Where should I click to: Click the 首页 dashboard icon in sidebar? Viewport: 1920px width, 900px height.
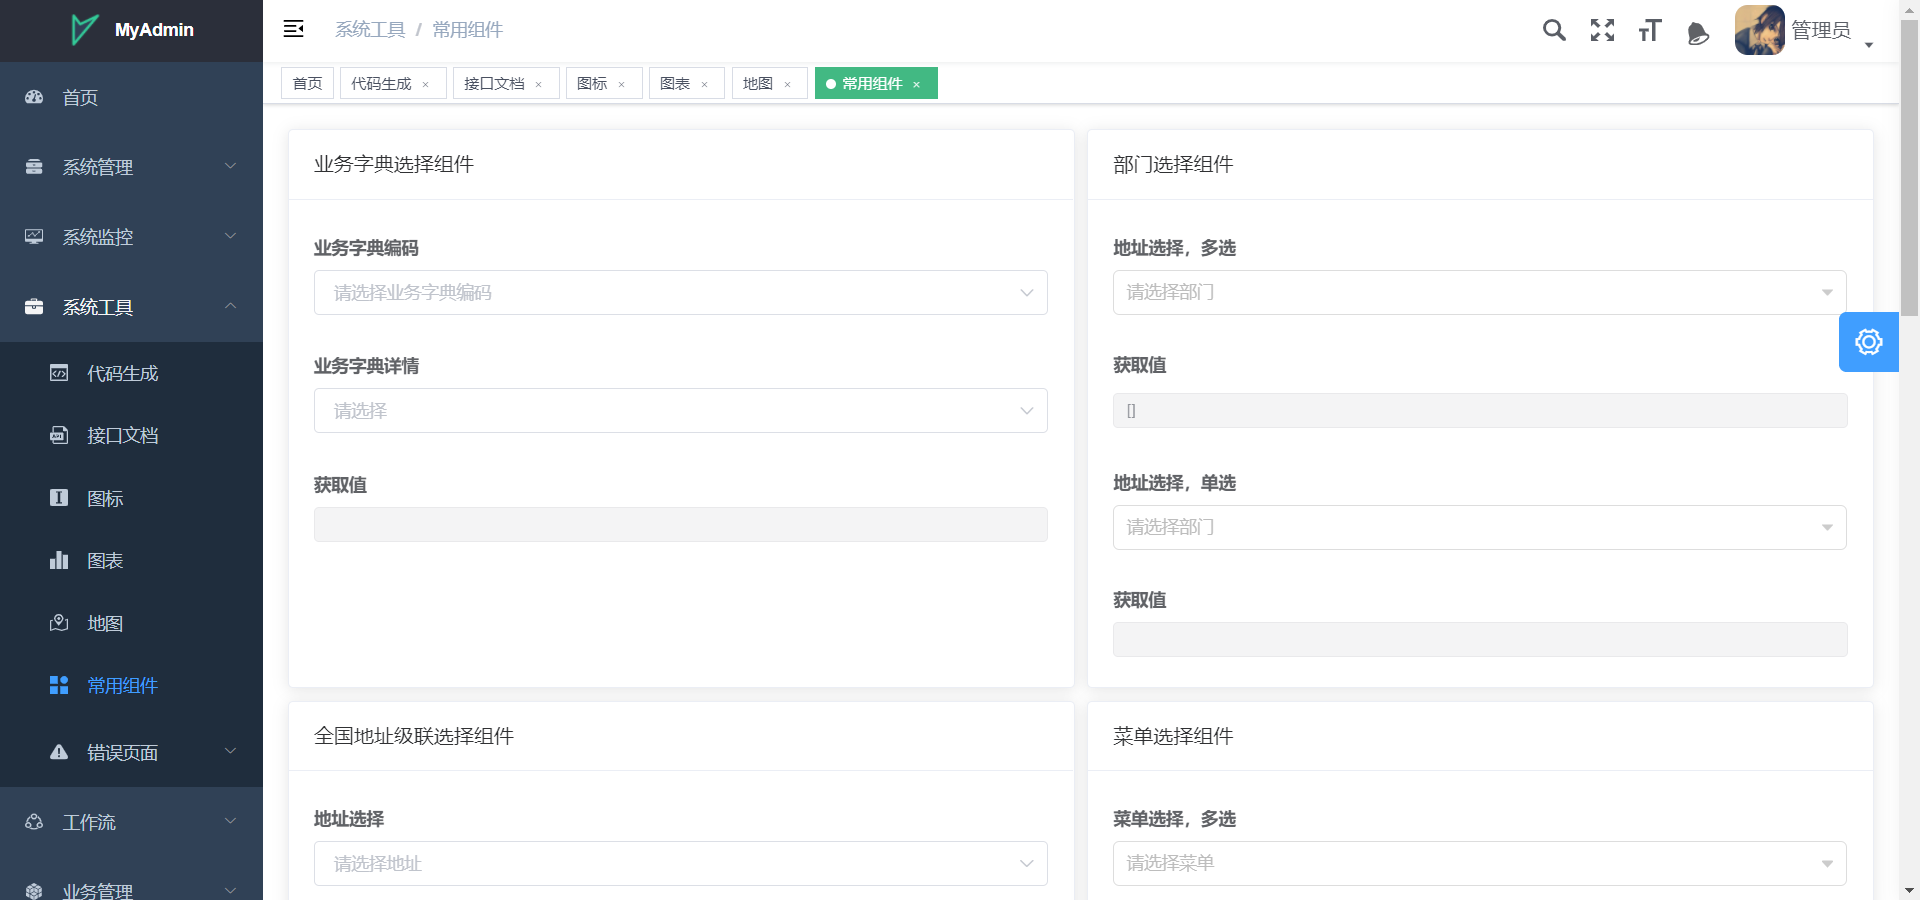click(34, 97)
